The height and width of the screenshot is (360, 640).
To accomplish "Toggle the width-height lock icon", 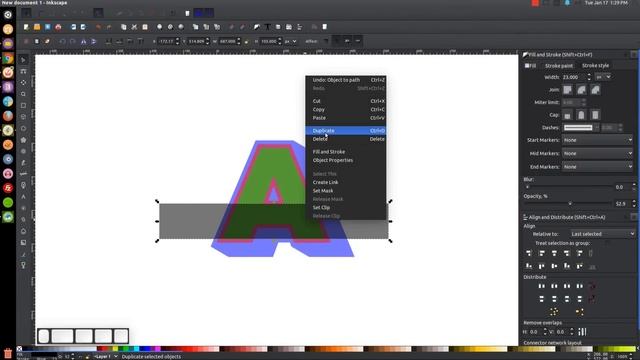I will (247, 41).
